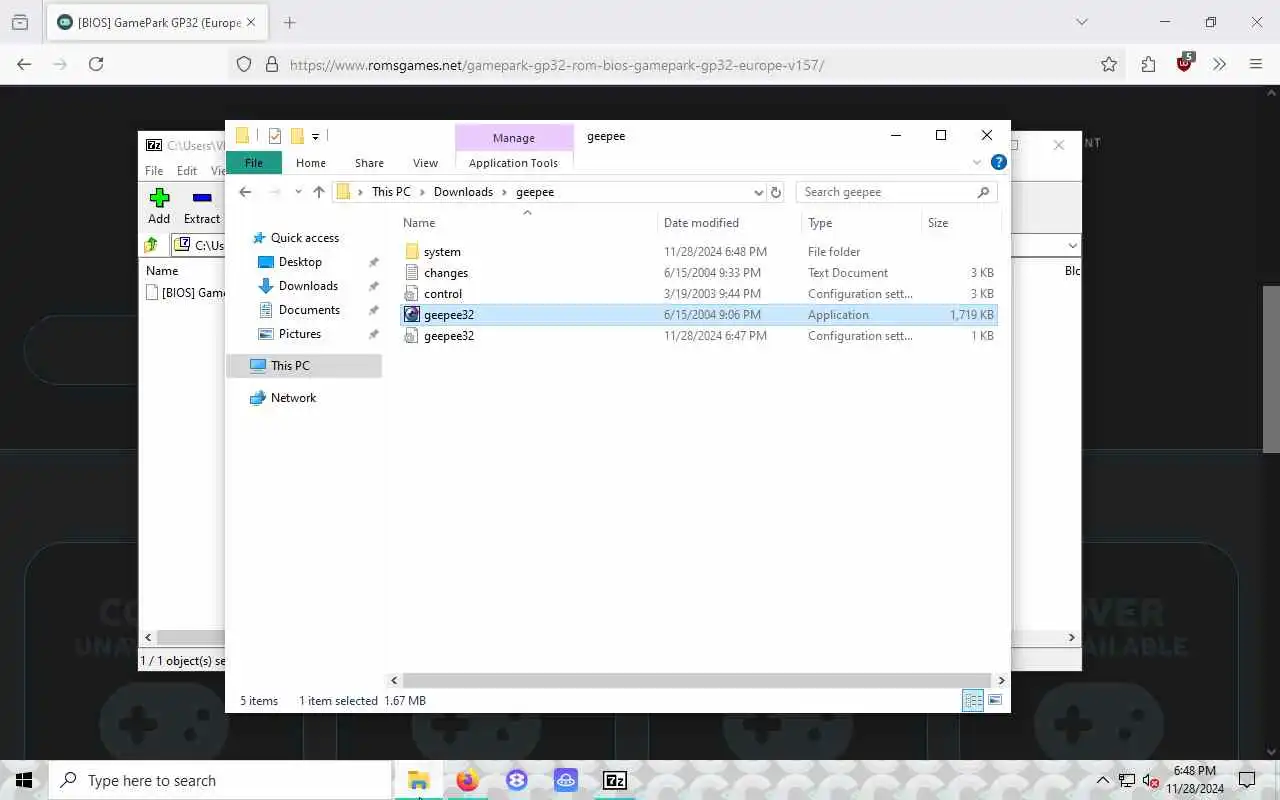This screenshot has width=1280, height=800.
Task: Open File Explorer from the taskbar
Action: (418, 780)
